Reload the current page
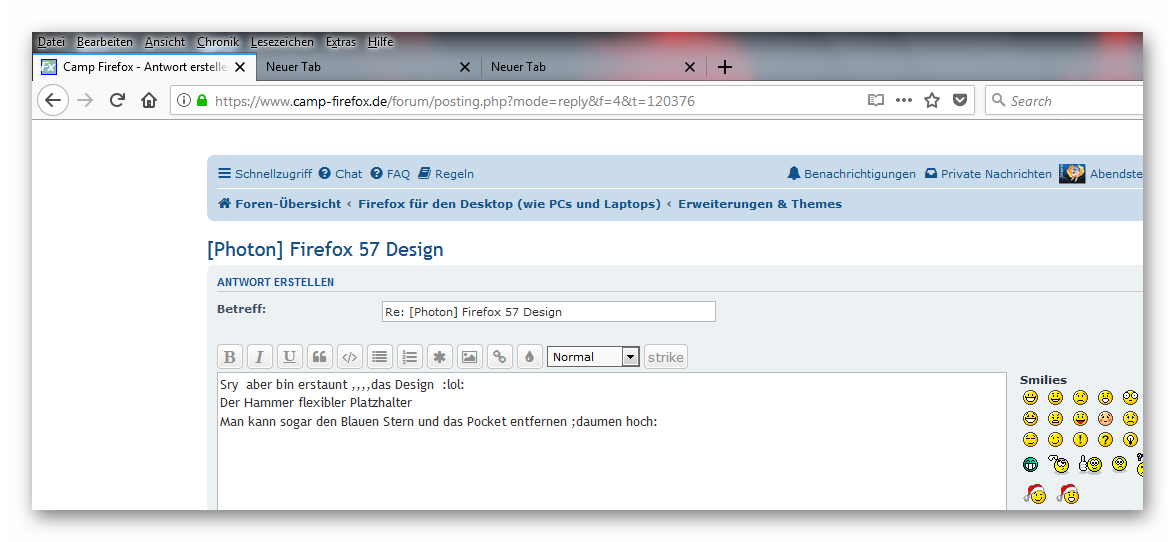This screenshot has width=1175, height=542. (x=117, y=100)
